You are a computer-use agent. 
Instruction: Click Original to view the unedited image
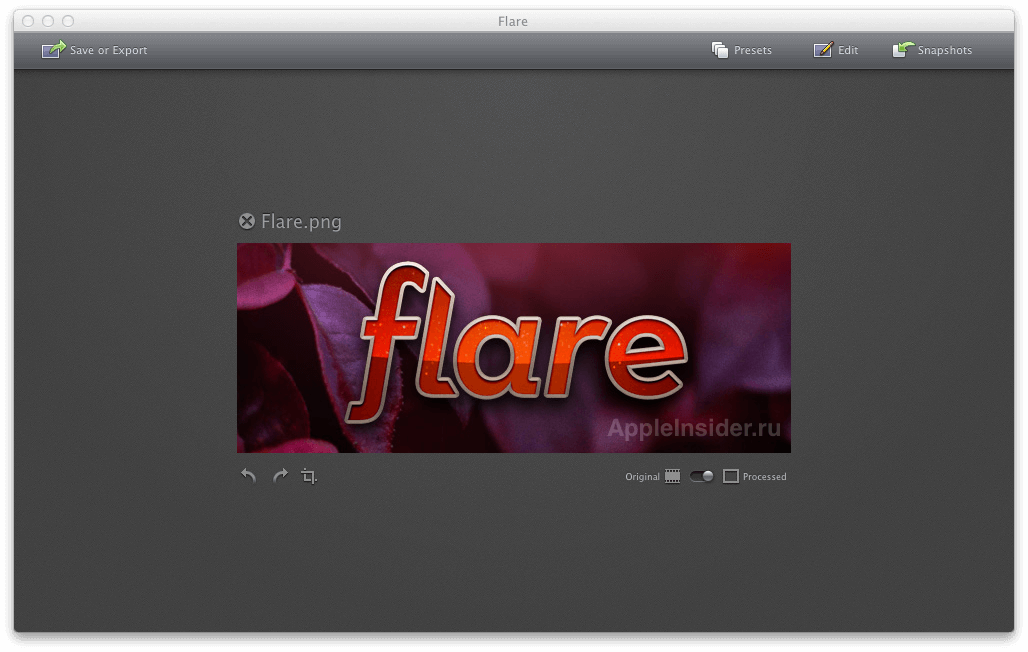tap(641, 476)
